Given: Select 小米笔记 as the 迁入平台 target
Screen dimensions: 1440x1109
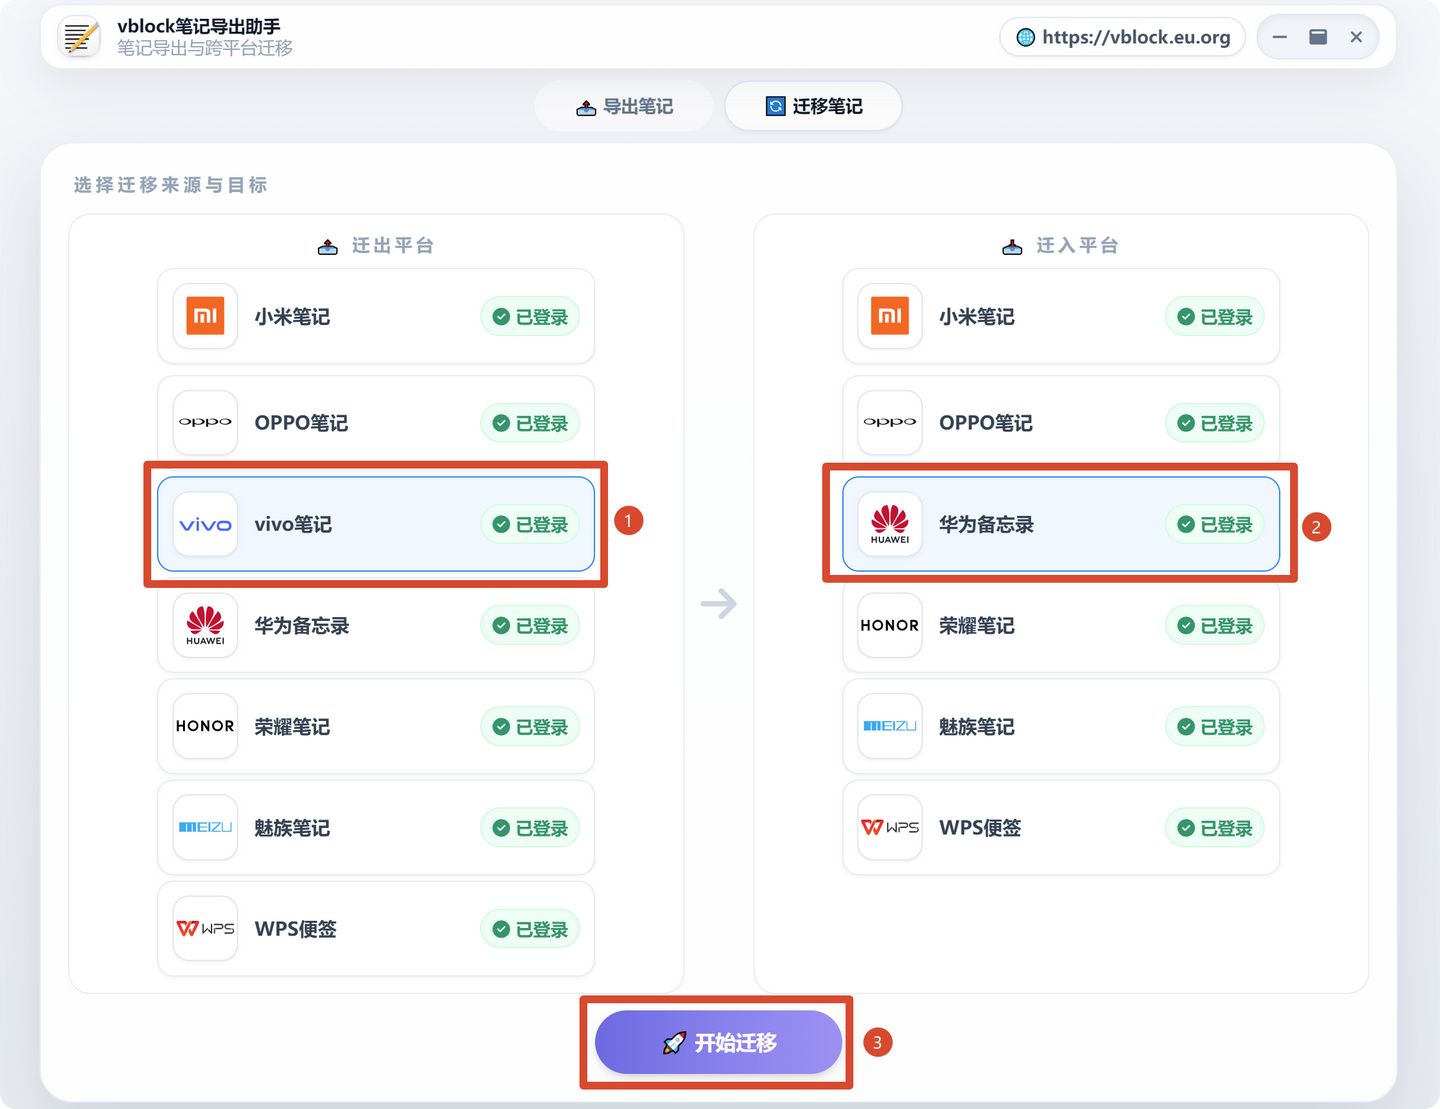Looking at the screenshot, I should (1061, 316).
